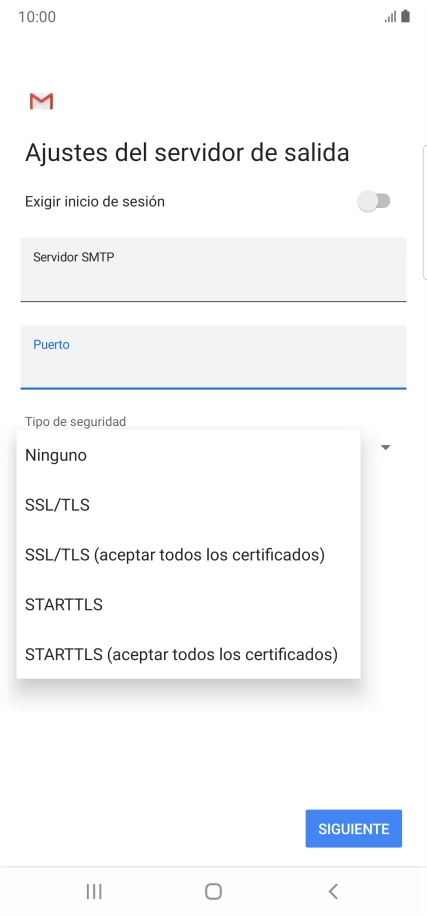Select the plain SSL/TLS option
The image size is (427, 916).
(x=188, y=505)
